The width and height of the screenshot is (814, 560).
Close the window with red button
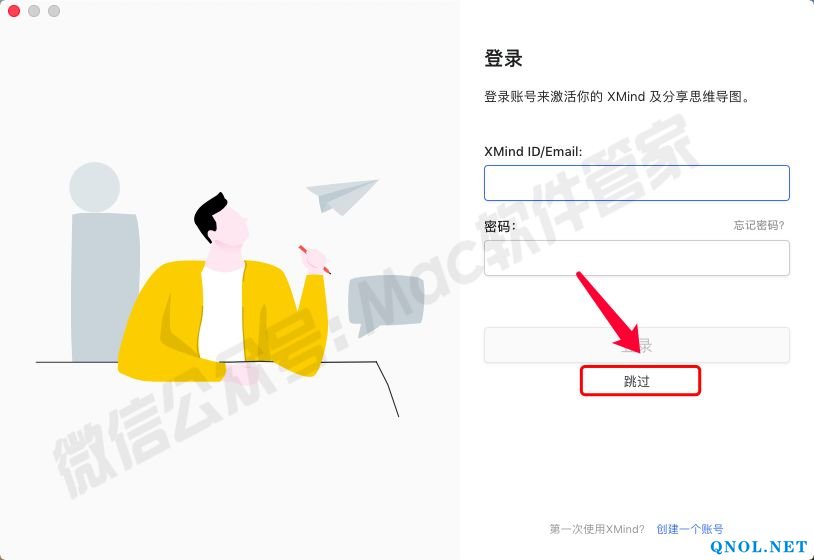14,11
